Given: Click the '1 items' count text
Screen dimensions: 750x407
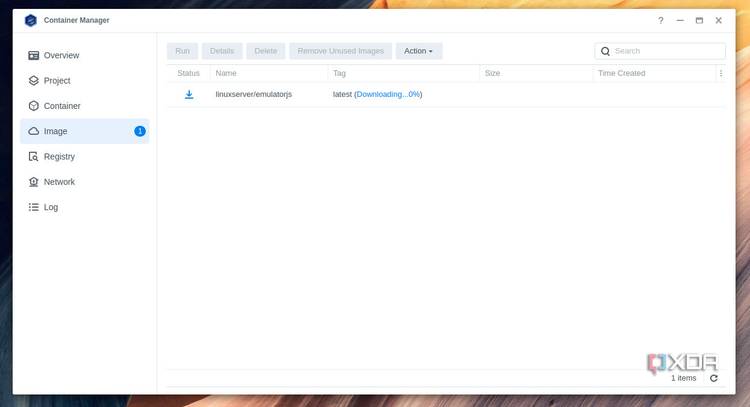Looking at the screenshot, I should point(684,378).
